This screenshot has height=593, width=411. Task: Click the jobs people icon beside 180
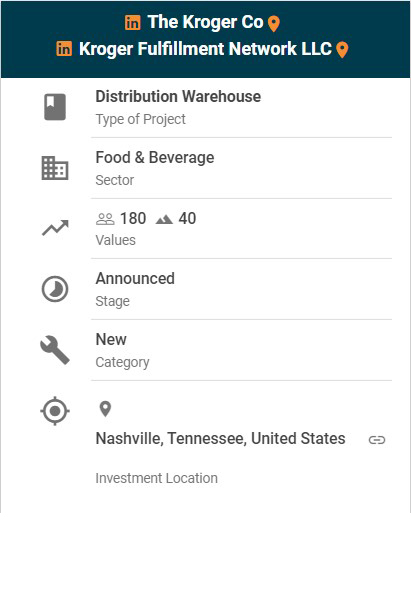(x=105, y=219)
